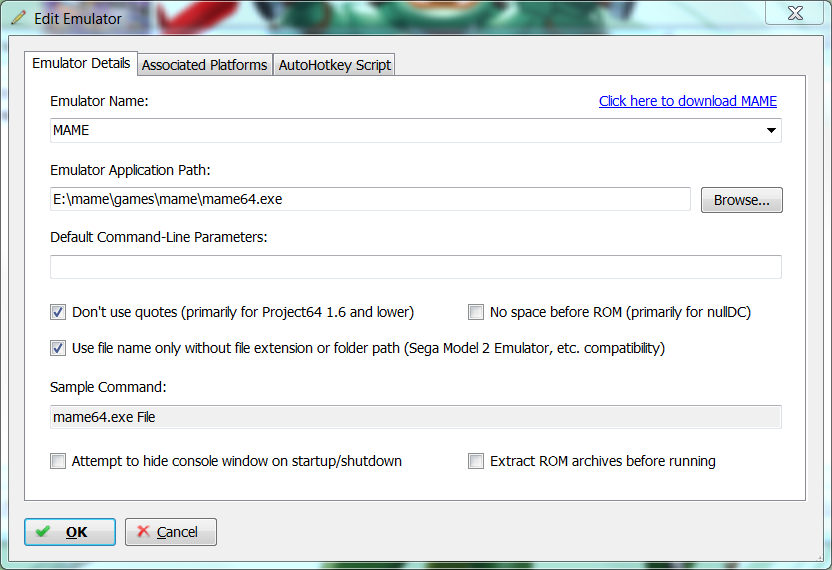This screenshot has width=832, height=570.
Task: Click the Emulator Name label
Action: [99, 101]
